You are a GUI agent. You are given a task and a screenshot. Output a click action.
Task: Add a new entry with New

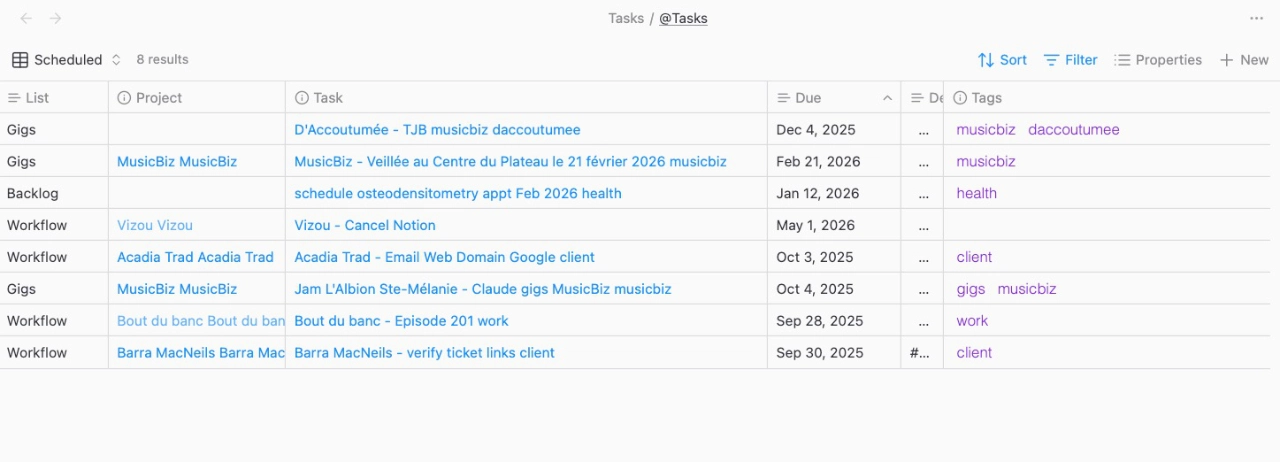coord(1244,60)
